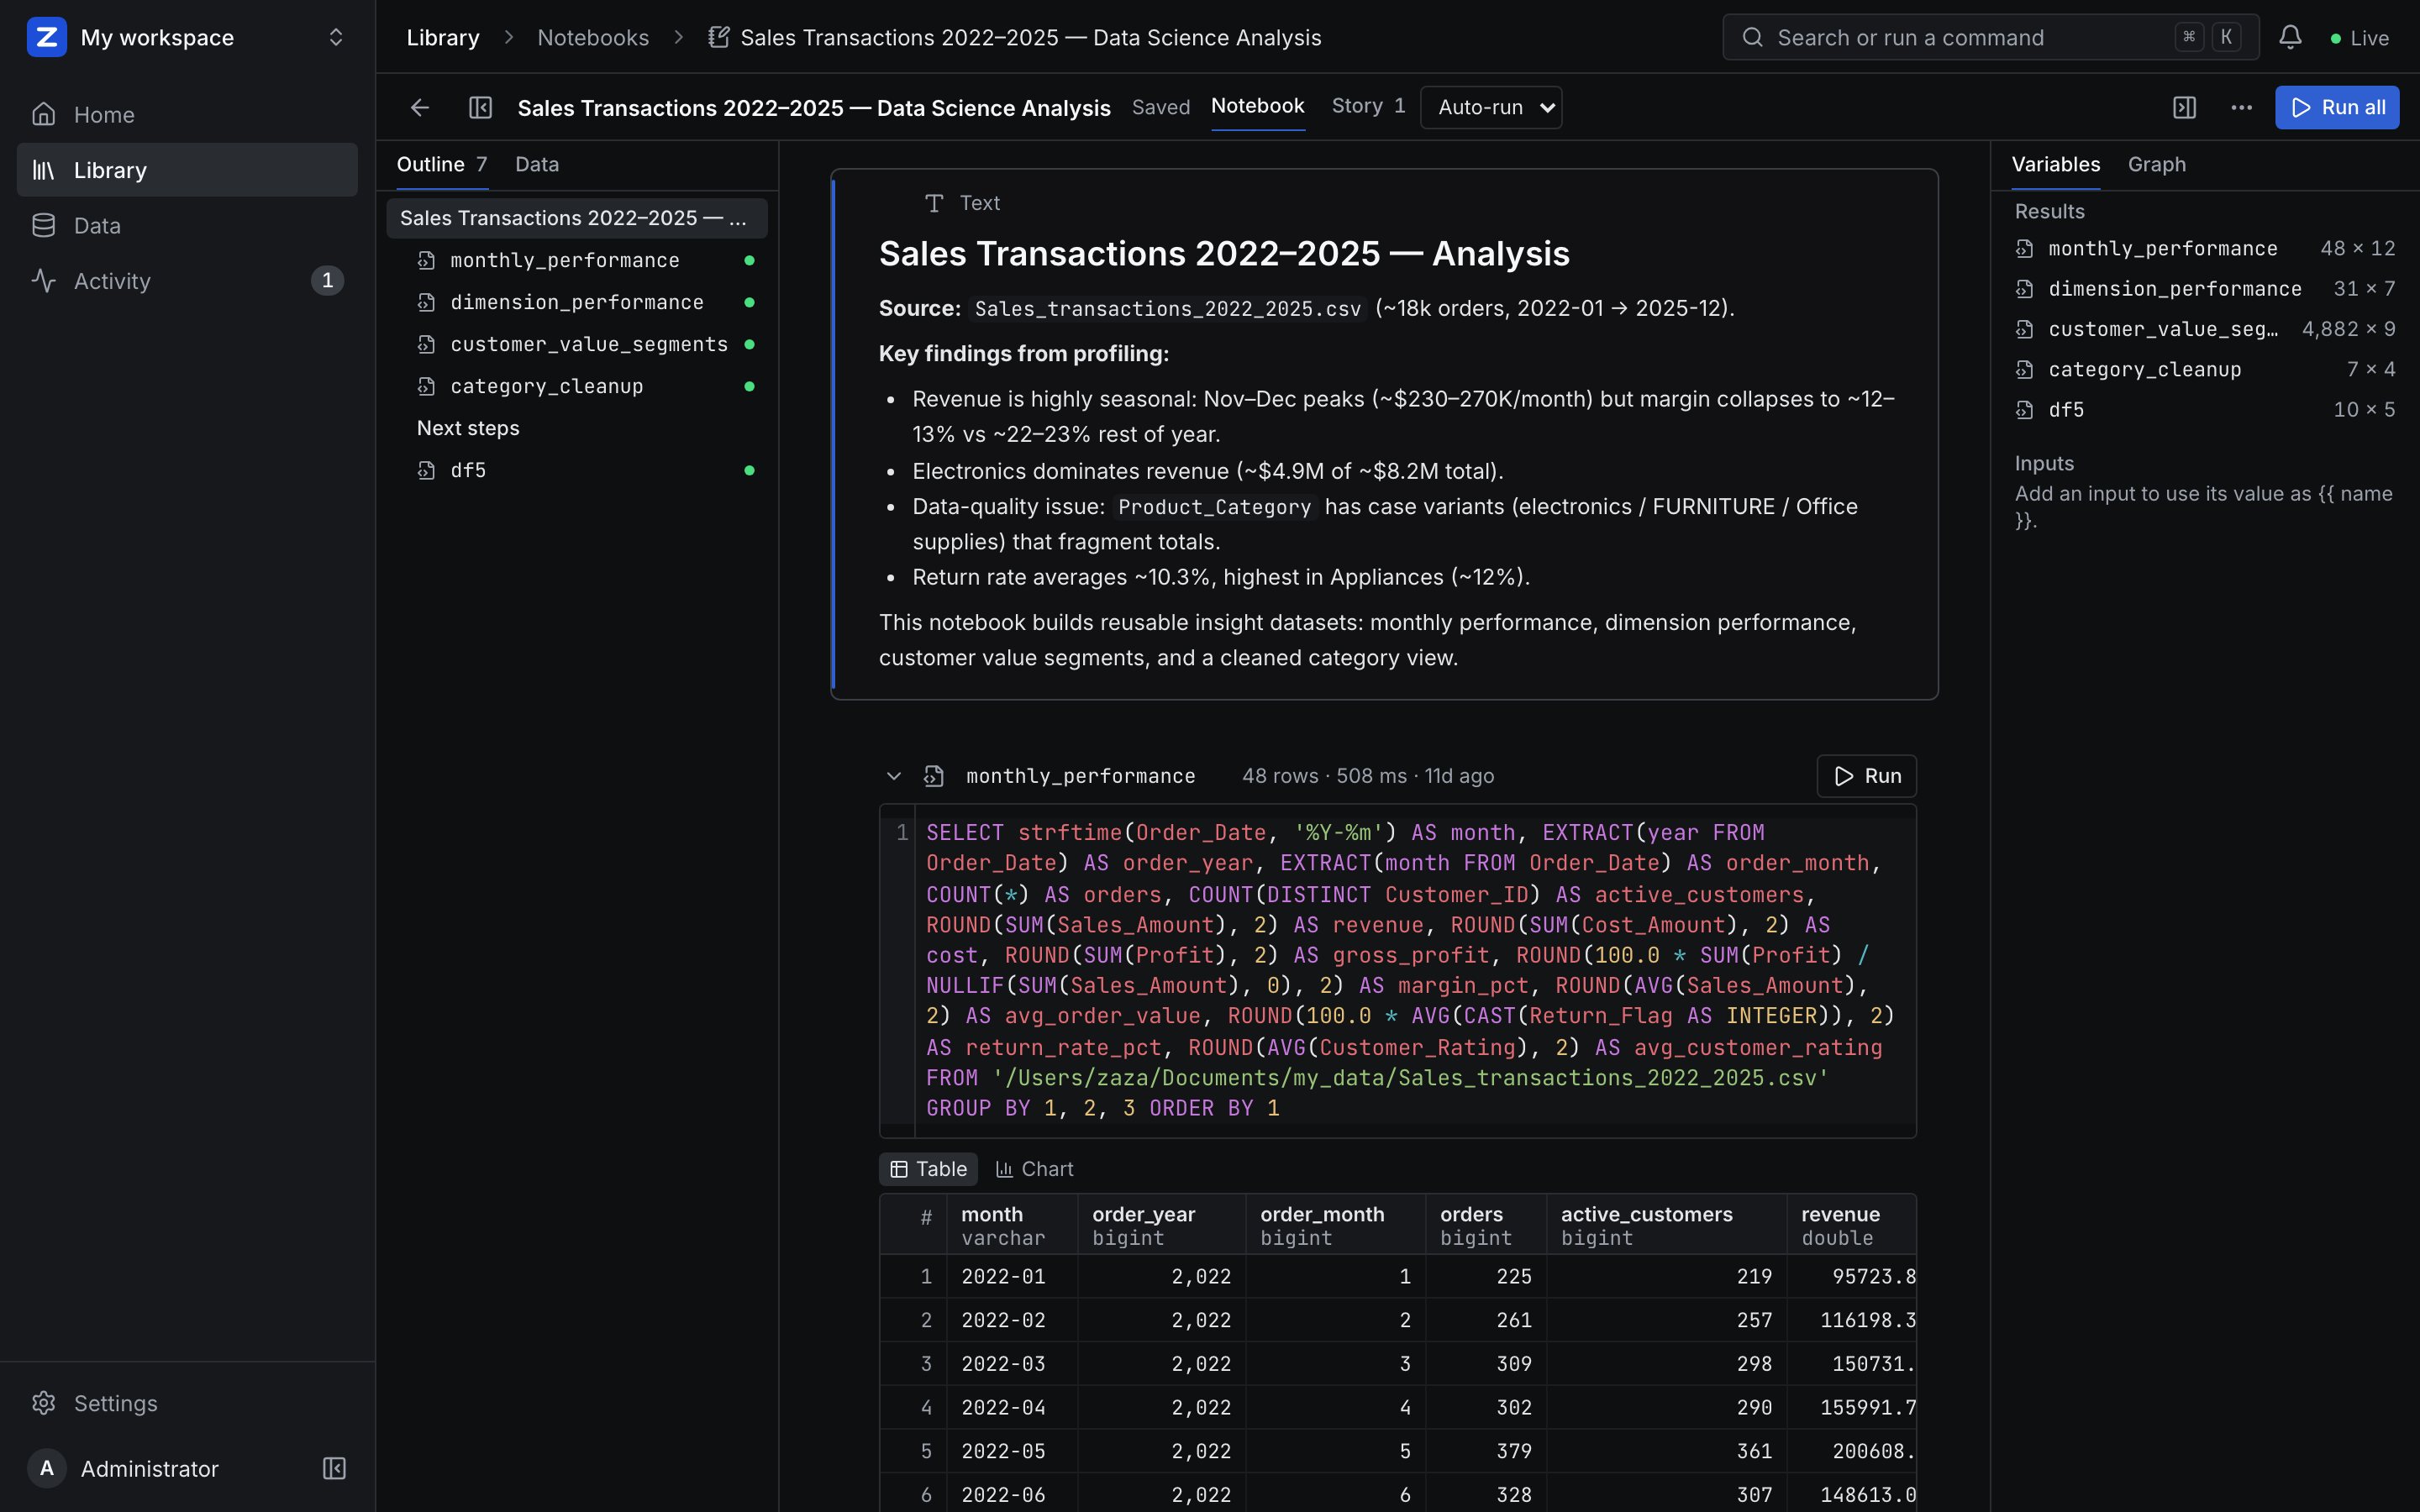Switch result view to Chart
Viewport: 2420px width, 1512px height.
pos(1034,1169)
